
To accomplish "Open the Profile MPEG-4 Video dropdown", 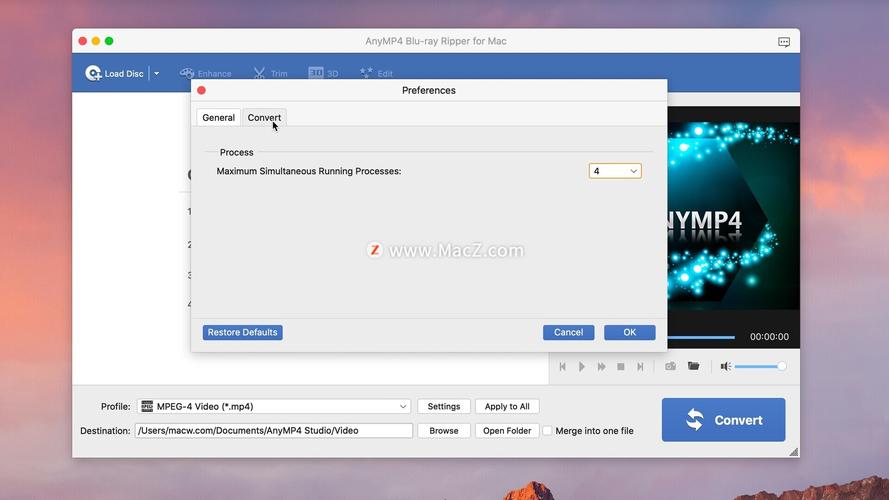I will tap(273, 406).
